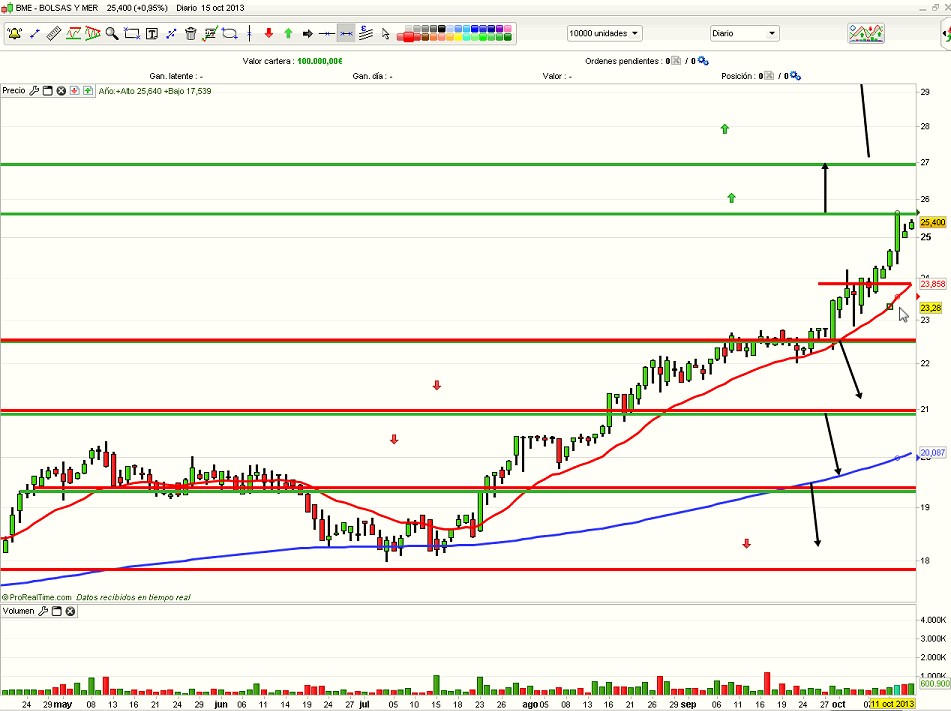The image size is (951, 711).
Task: Click the trading chart icon at top right
Action: (x=865, y=33)
